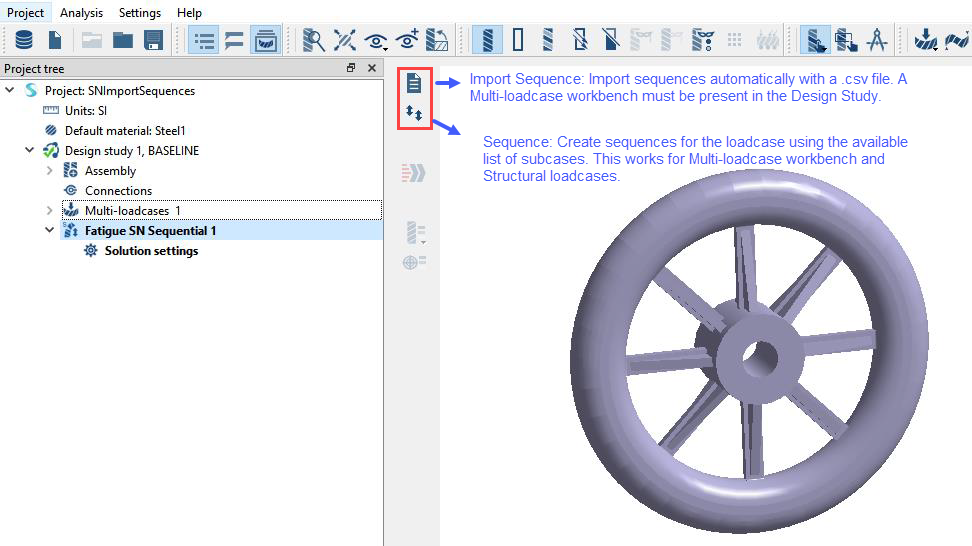The width and height of the screenshot is (972, 546).
Task: Click the database stack toolbar icon
Action: pyautogui.click(x=23, y=41)
